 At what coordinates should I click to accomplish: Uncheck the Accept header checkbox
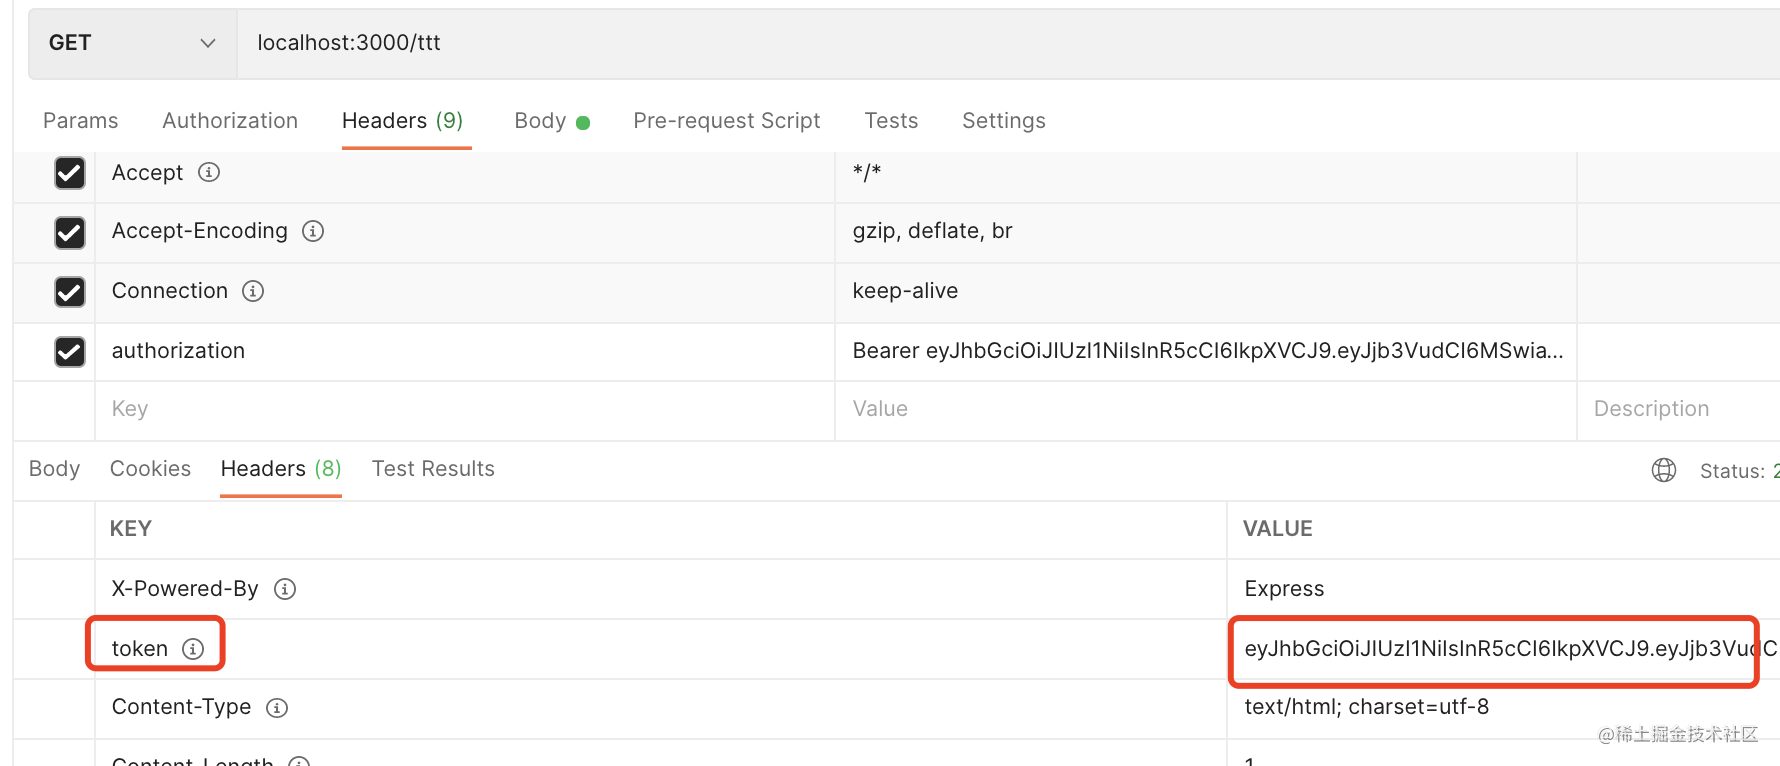[70, 173]
